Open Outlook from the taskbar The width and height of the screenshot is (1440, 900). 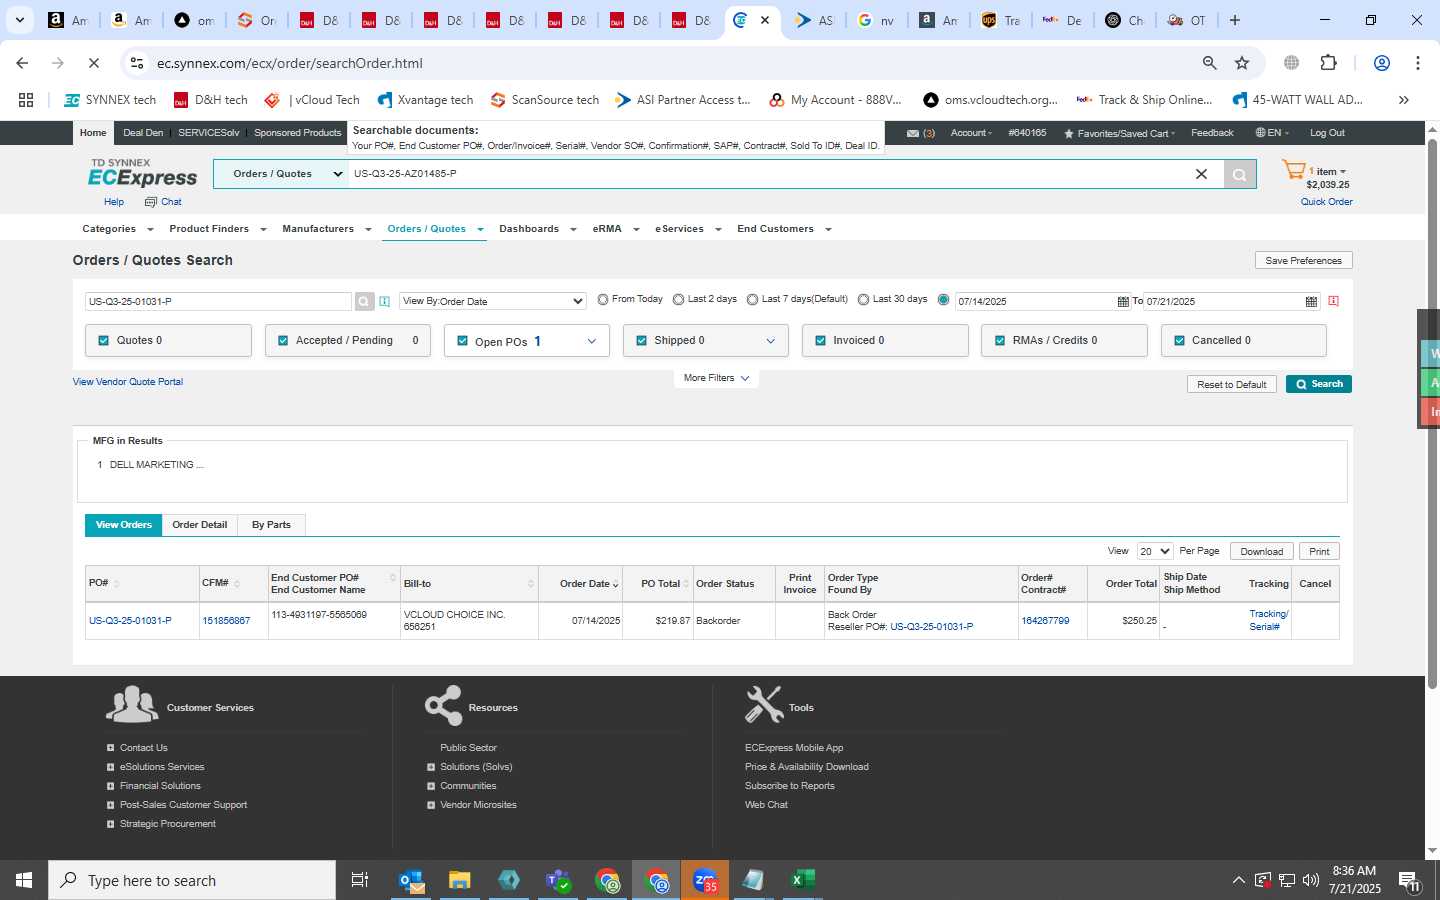click(411, 880)
